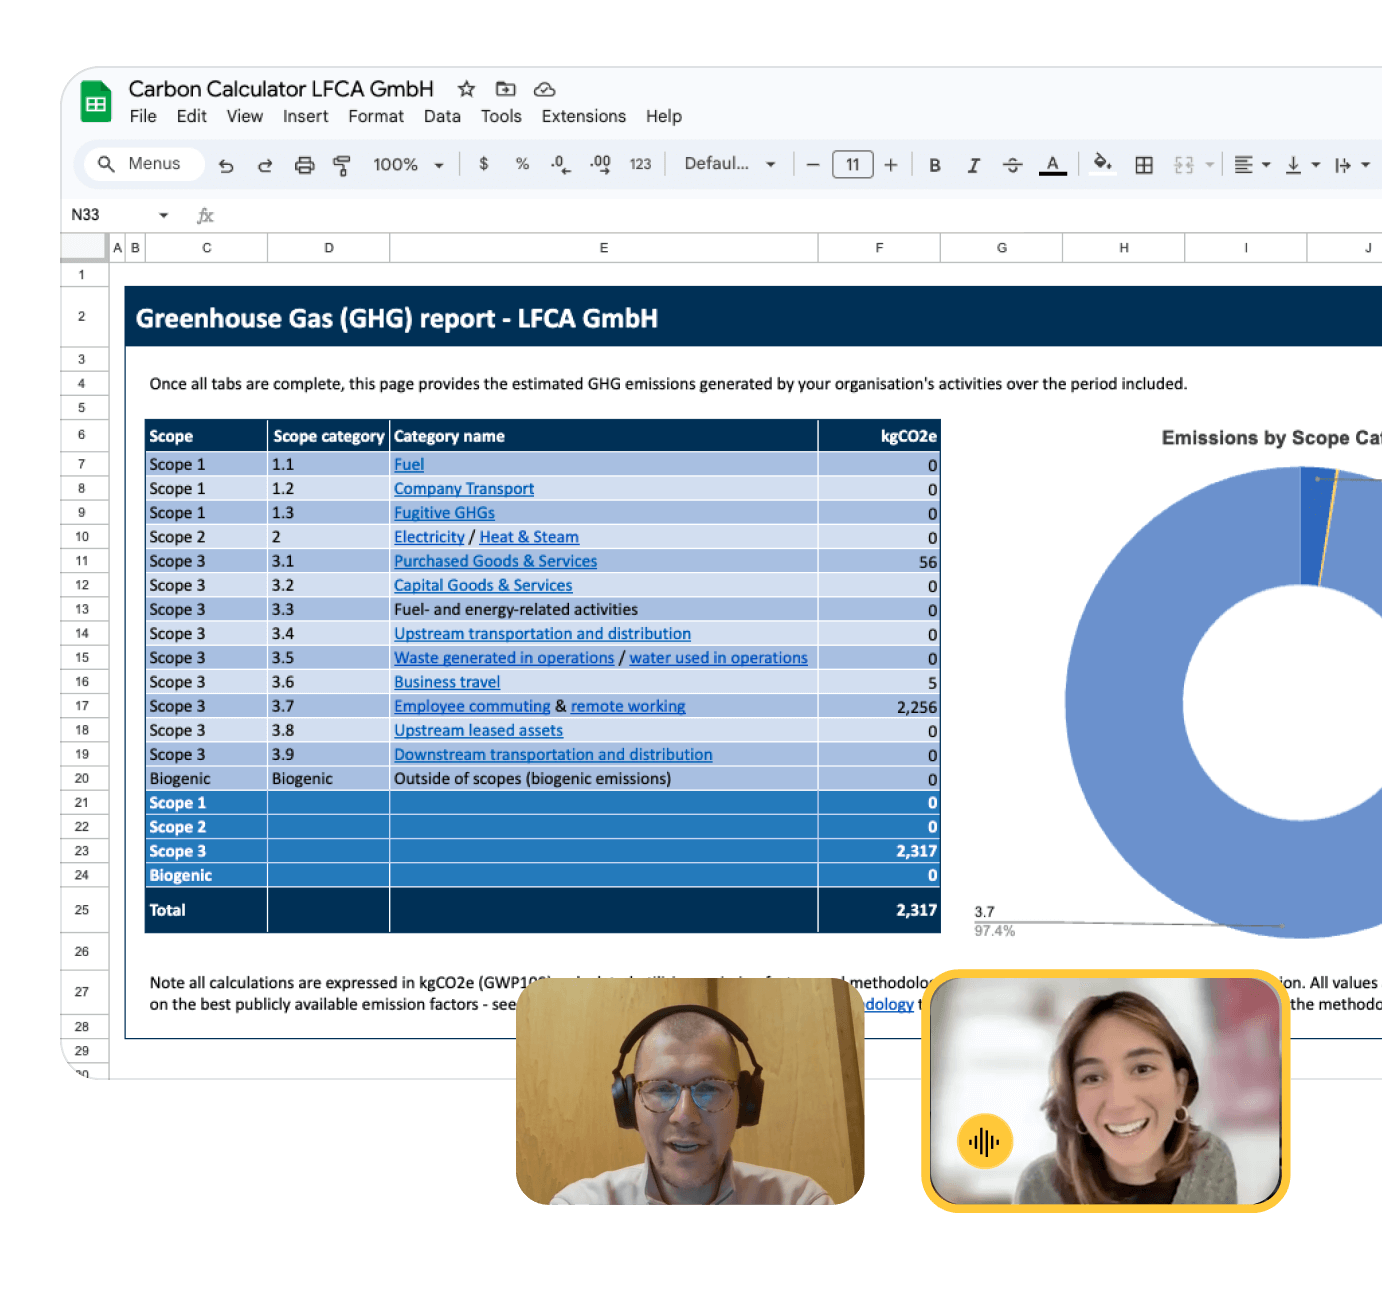Decrease font size with minus
This screenshot has height=1292, width=1382.
point(812,164)
